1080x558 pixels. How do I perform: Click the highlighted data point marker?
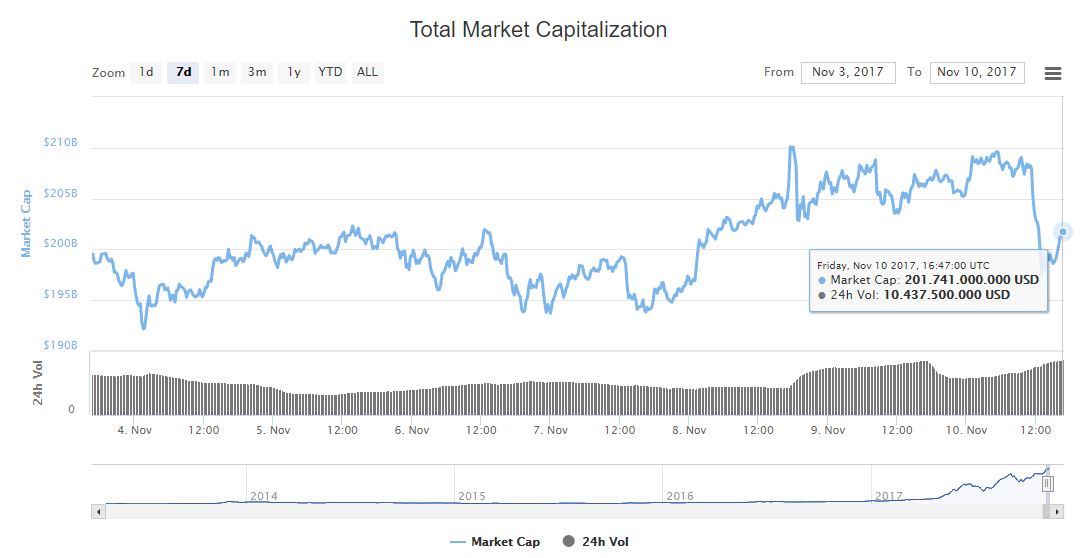tap(1062, 232)
